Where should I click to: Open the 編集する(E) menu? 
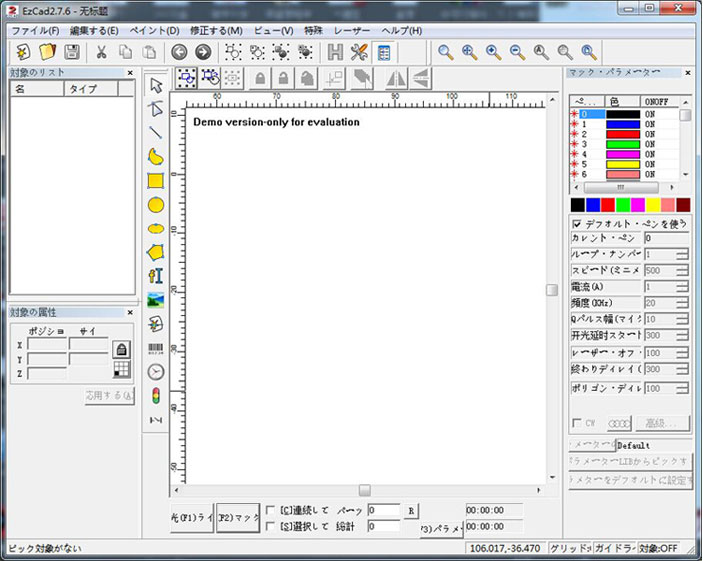(94, 30)
